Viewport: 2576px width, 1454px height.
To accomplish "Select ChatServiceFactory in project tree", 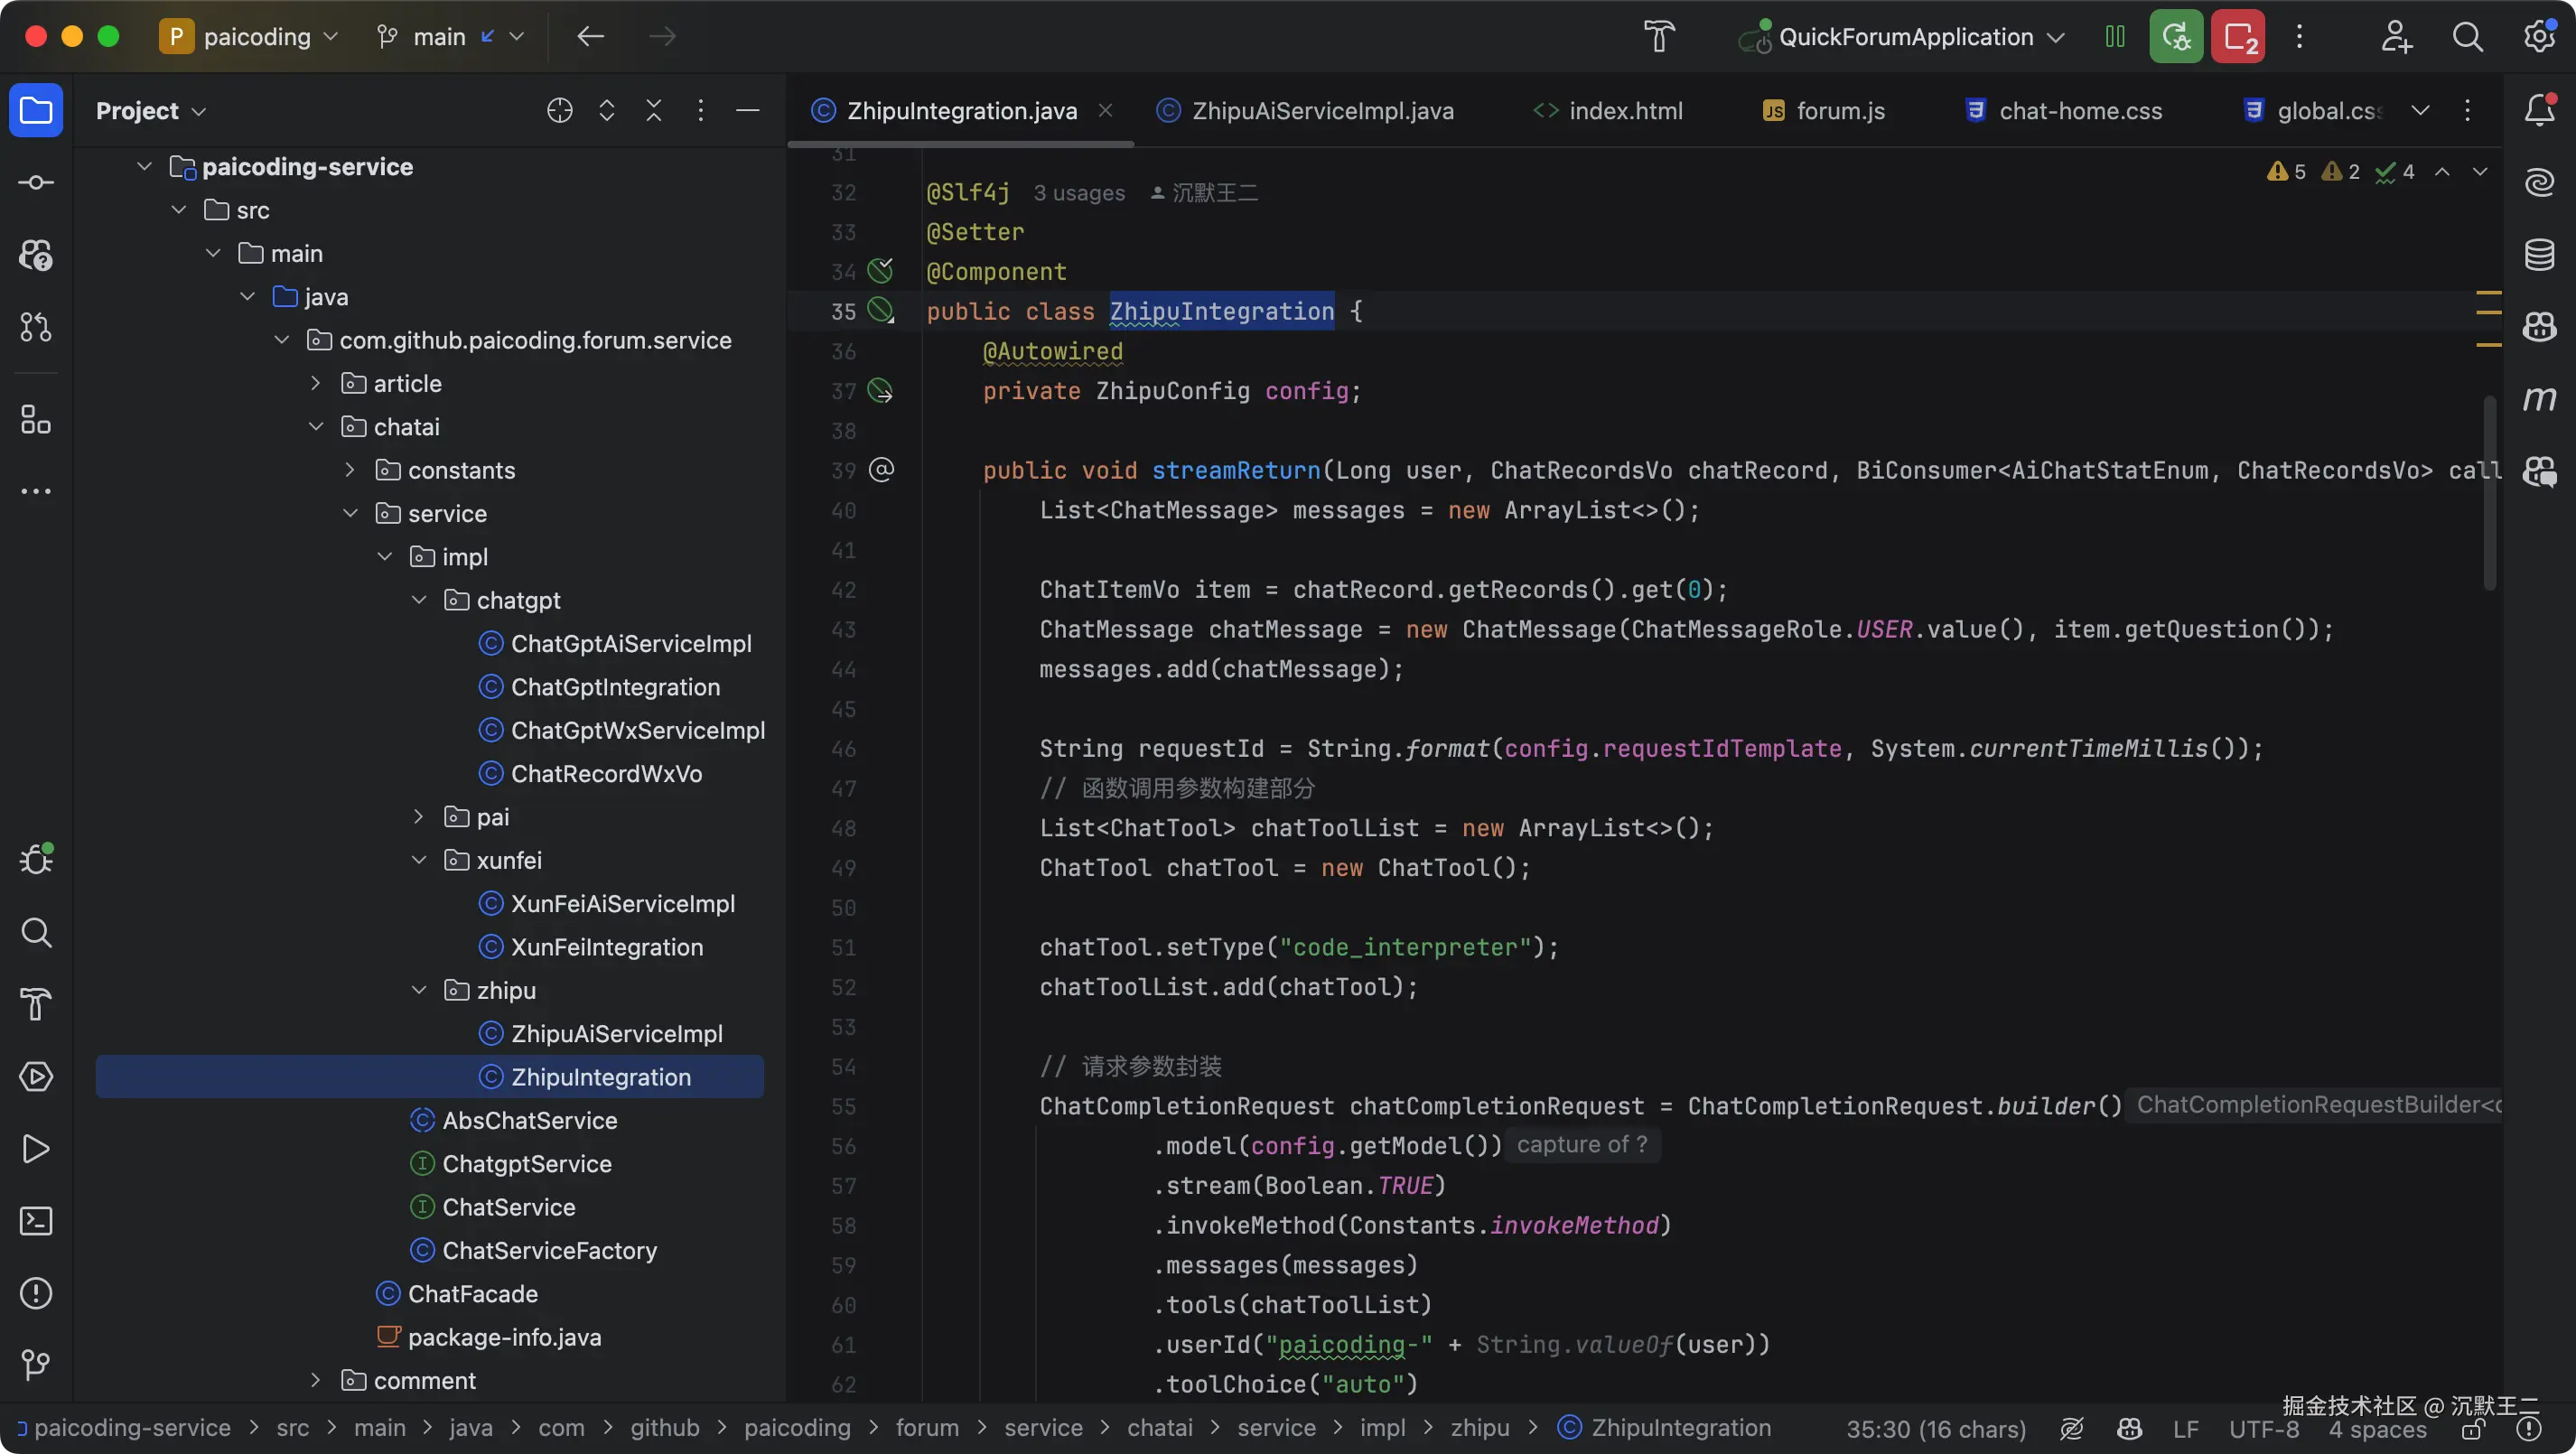I will point(549,1250).
